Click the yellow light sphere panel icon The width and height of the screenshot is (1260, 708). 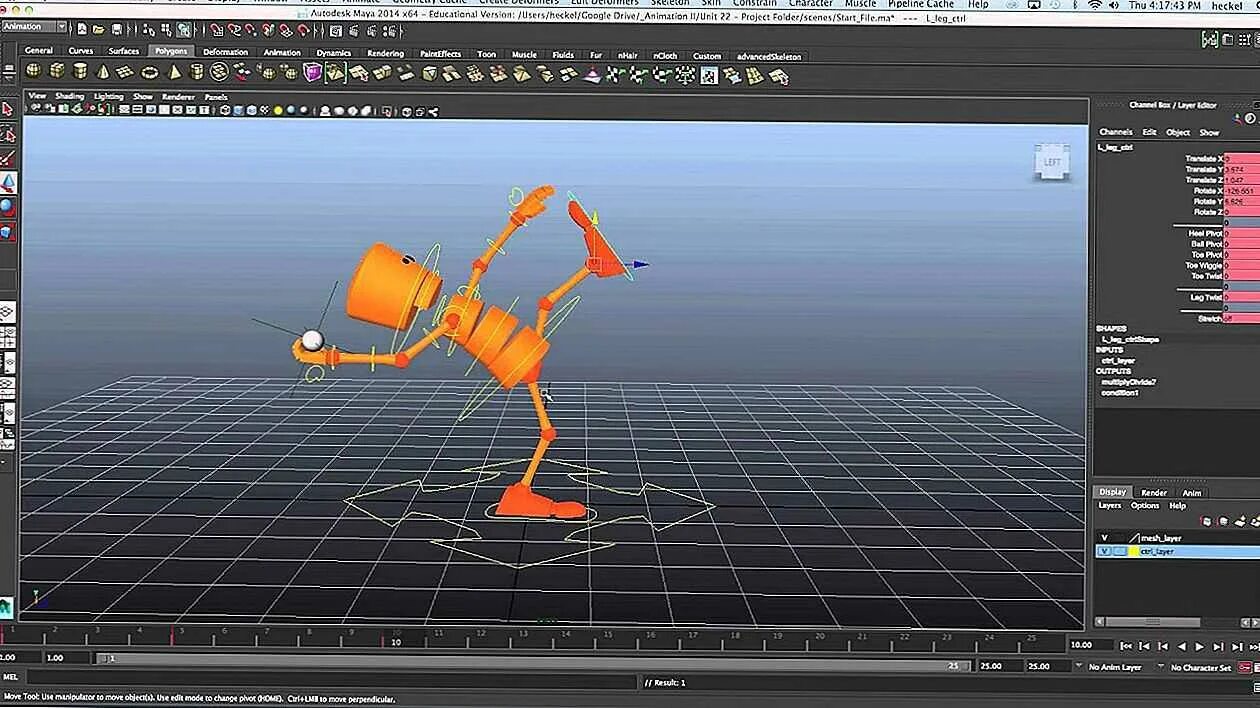[278, 110]
